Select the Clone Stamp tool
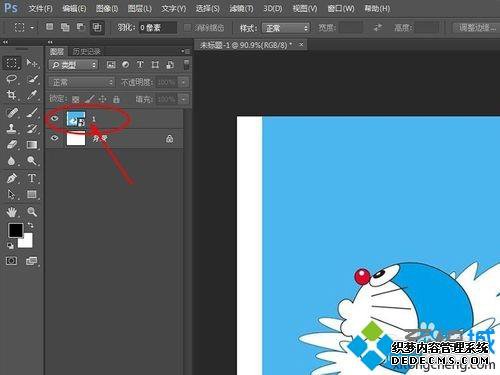Screen dimensions: 500x375 (x=11, y=128)
